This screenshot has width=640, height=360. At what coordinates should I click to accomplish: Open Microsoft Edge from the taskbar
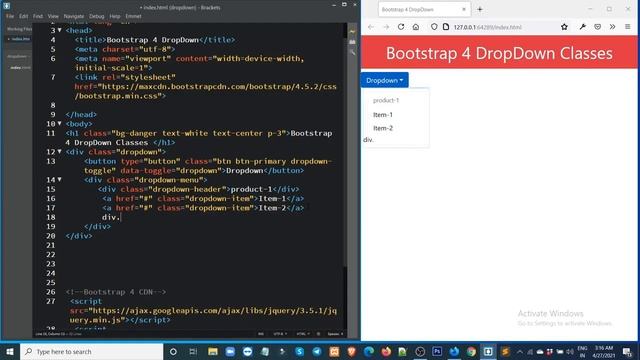pyautogui.click(x=369, y=351)
